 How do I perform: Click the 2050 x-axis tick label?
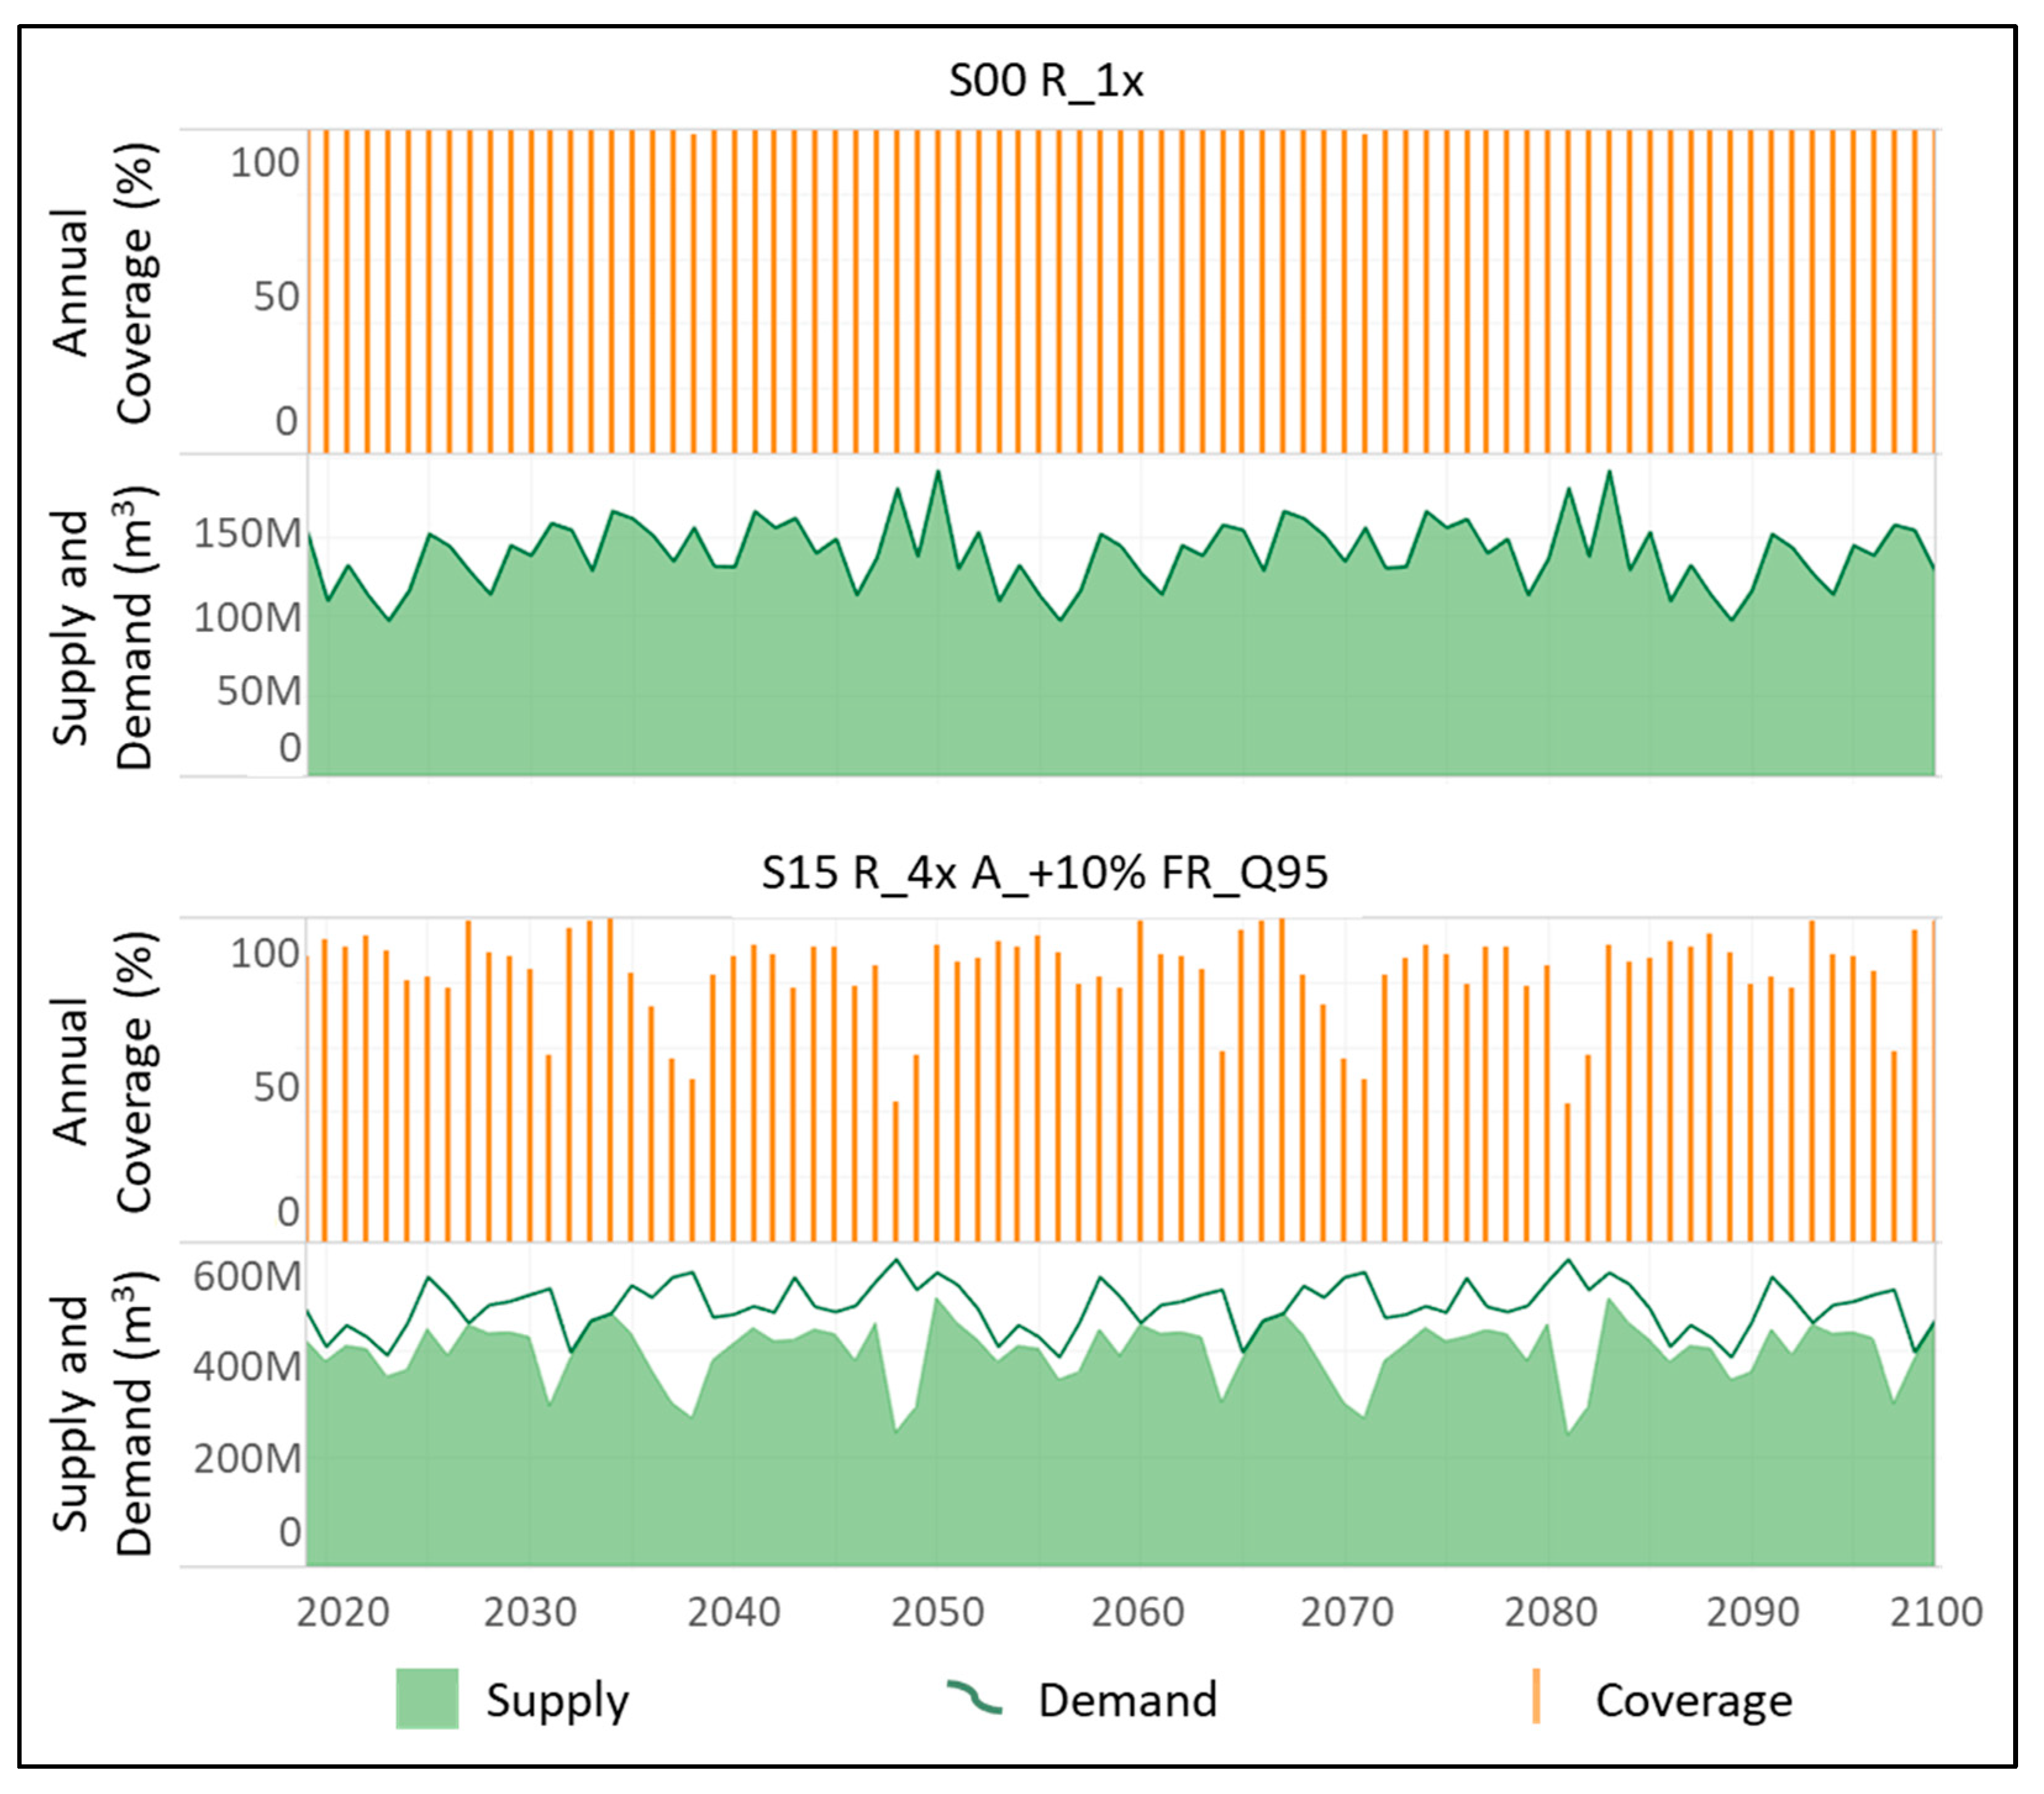click(938, 1612)
